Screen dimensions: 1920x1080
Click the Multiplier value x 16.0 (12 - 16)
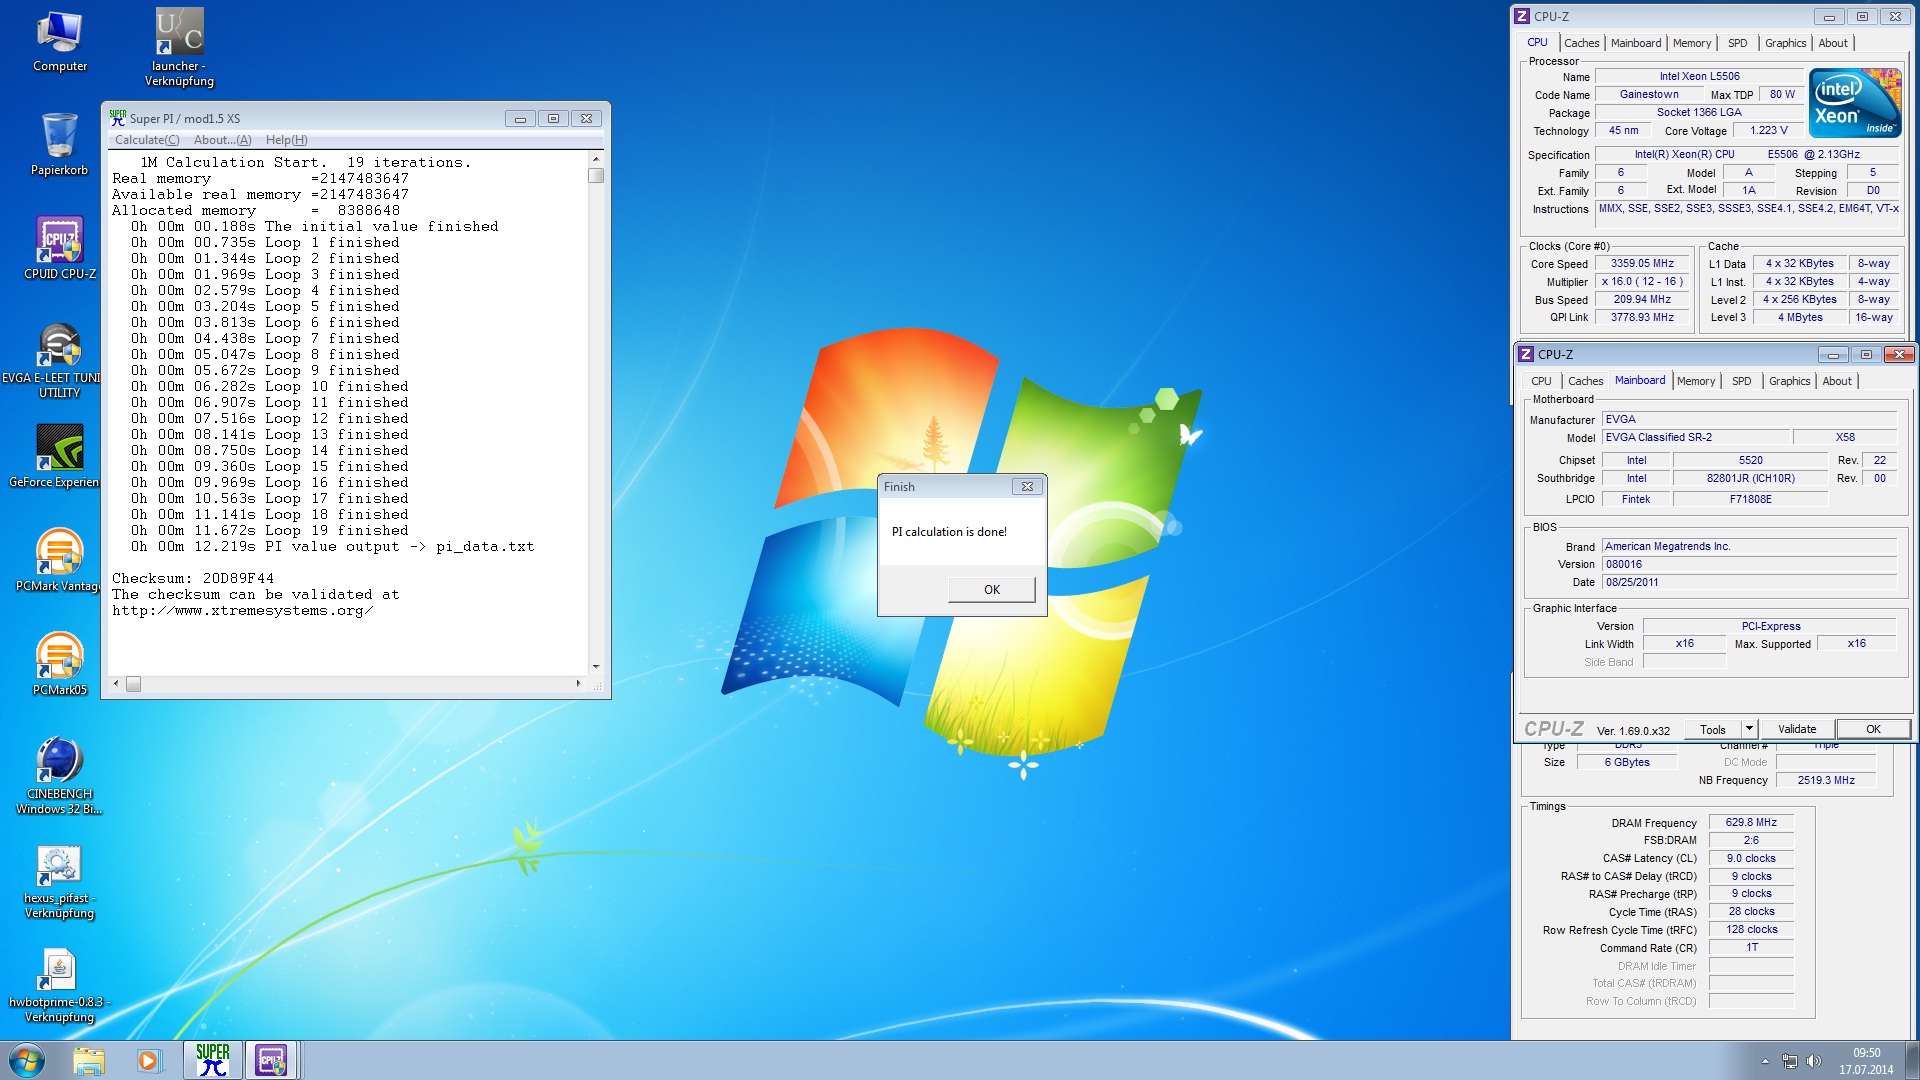point(1642,282)
